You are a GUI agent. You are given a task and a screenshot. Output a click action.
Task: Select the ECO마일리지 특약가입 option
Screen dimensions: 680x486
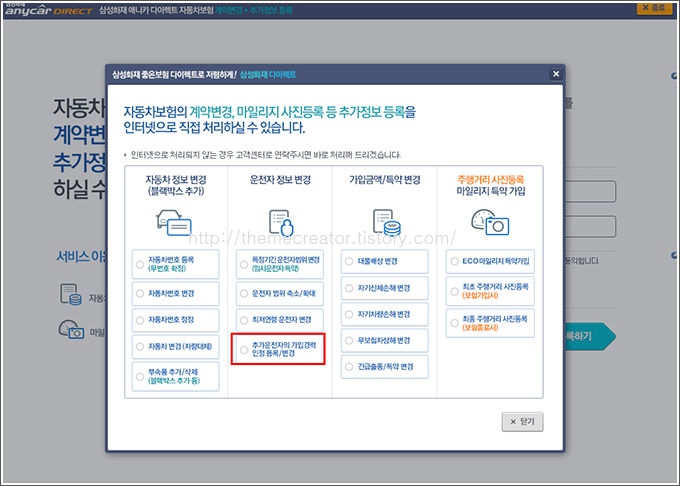pyautogui.click(x=490, y=261)
